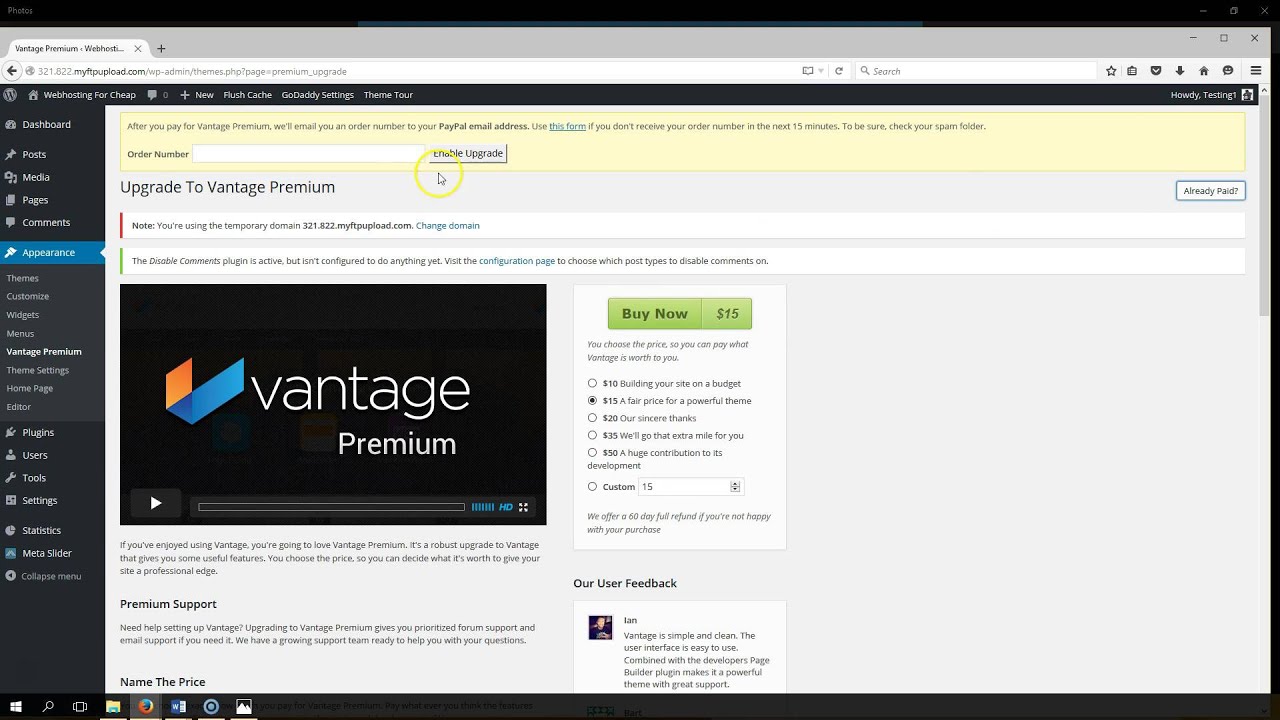The image size is (1280, 720).
Task: Reload the page with the refresh icon
Action: [838, 71]
